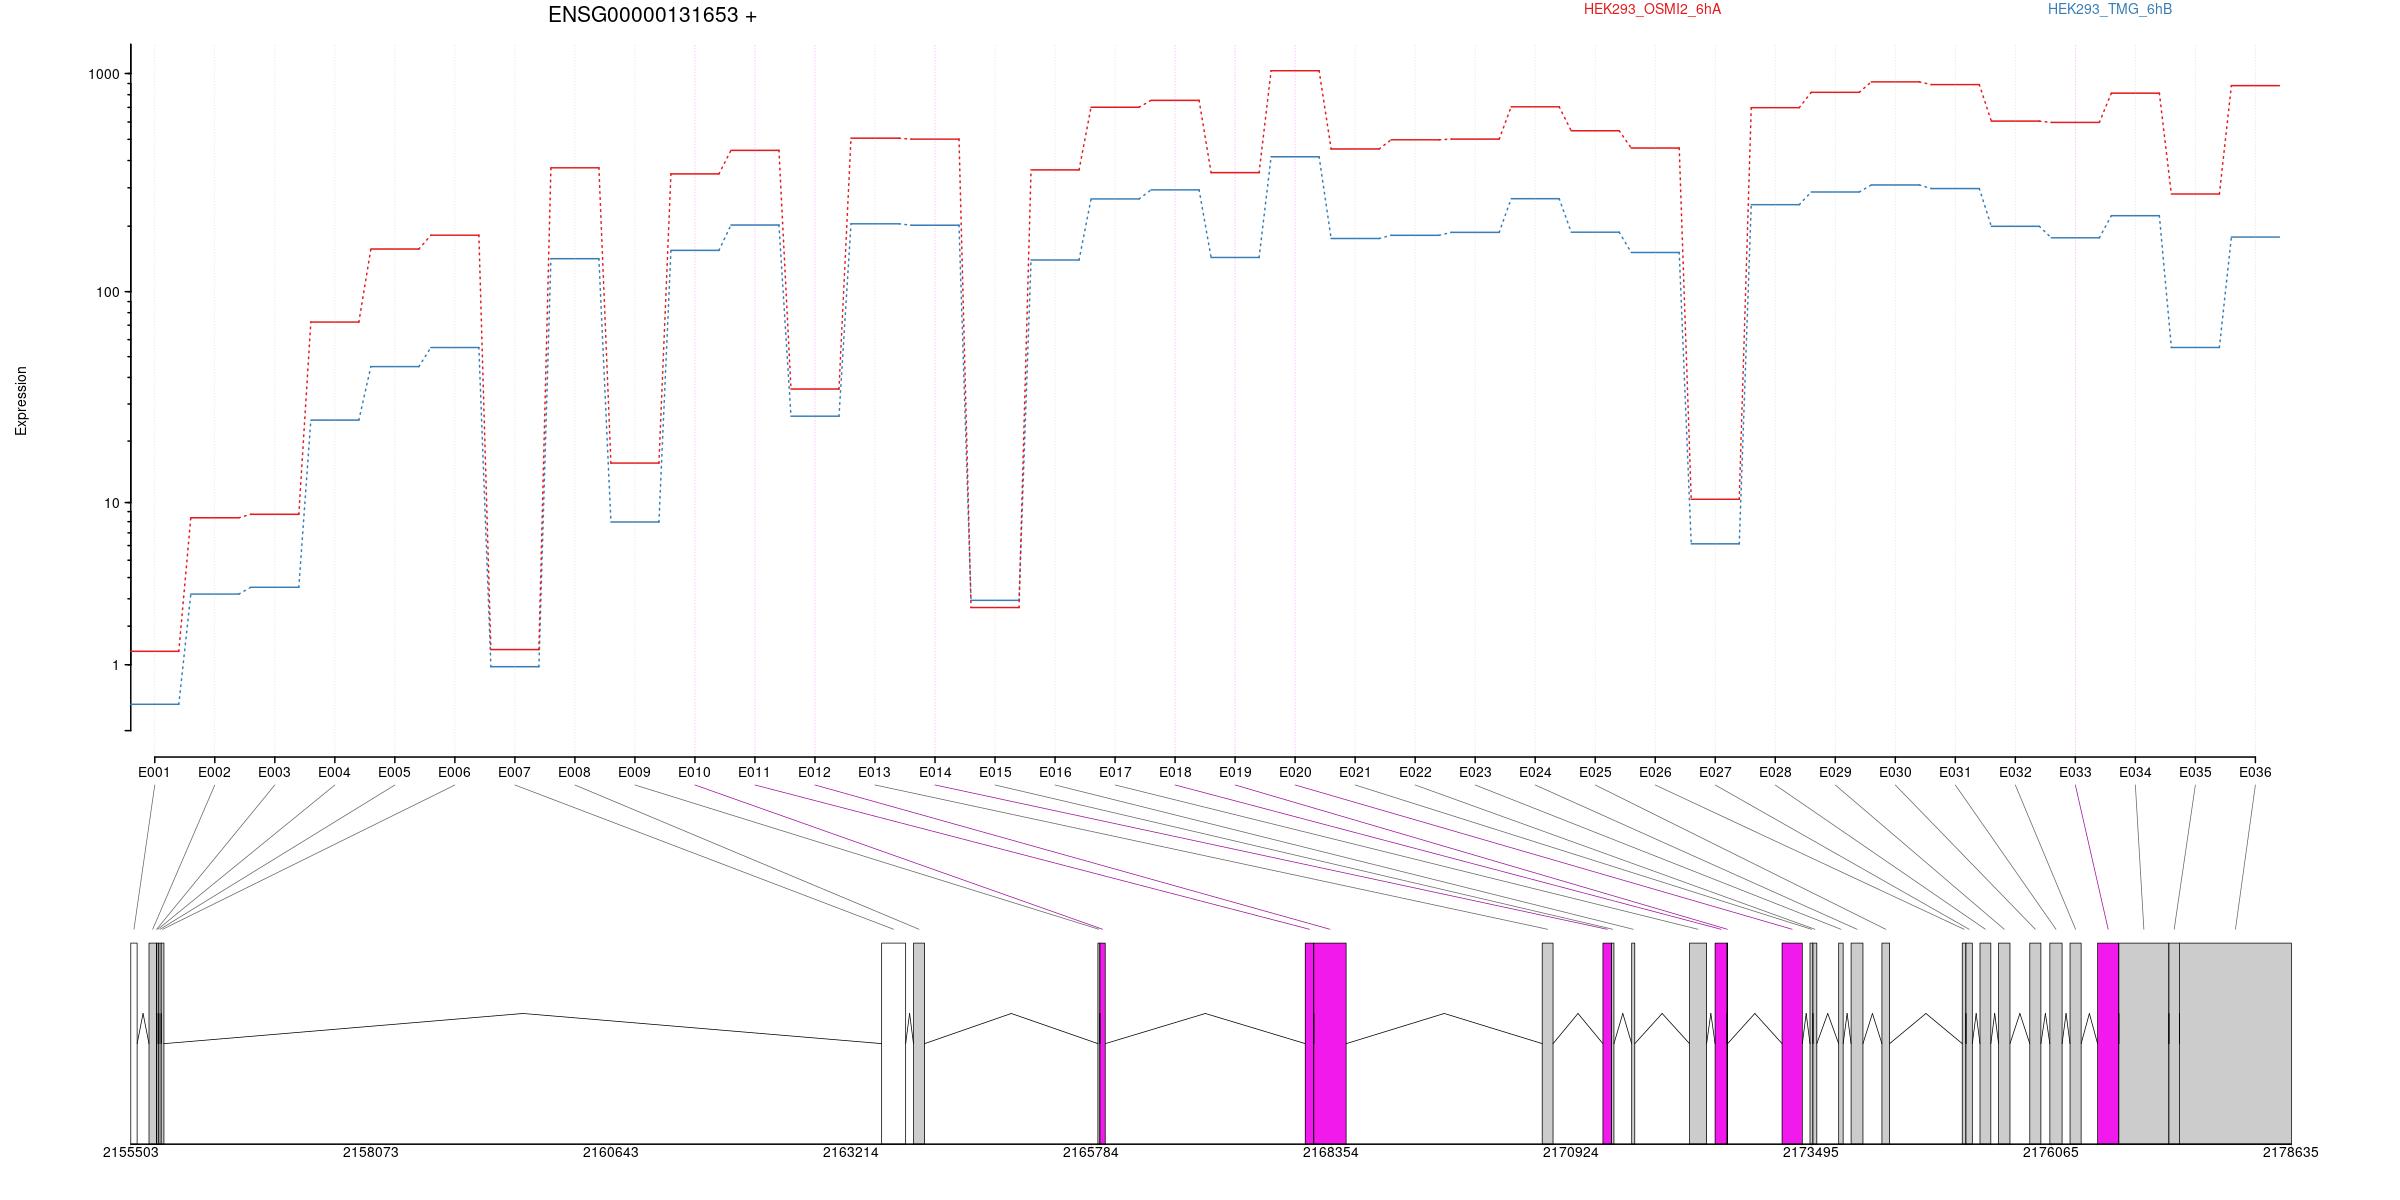Click genomic coordinate 2163214
The width and height of the screenshot is (2400, 1200).
point(851,1152)
